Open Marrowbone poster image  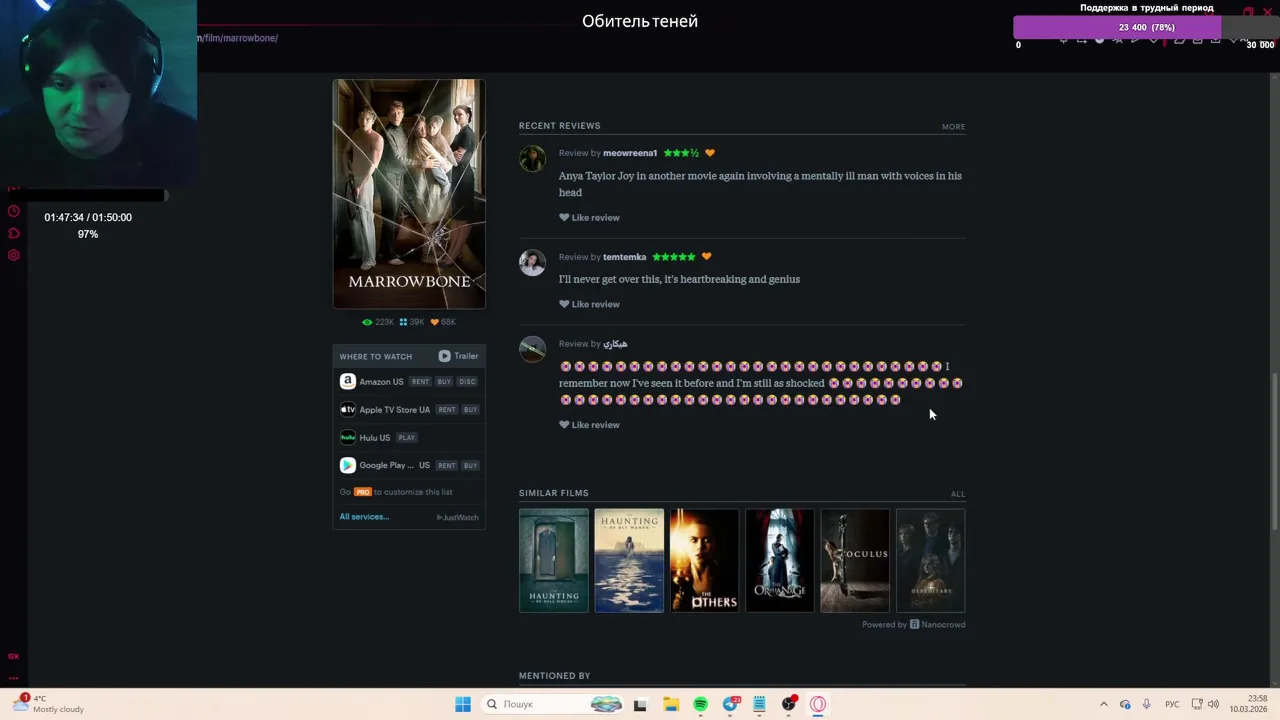click(x=409, y=194)
